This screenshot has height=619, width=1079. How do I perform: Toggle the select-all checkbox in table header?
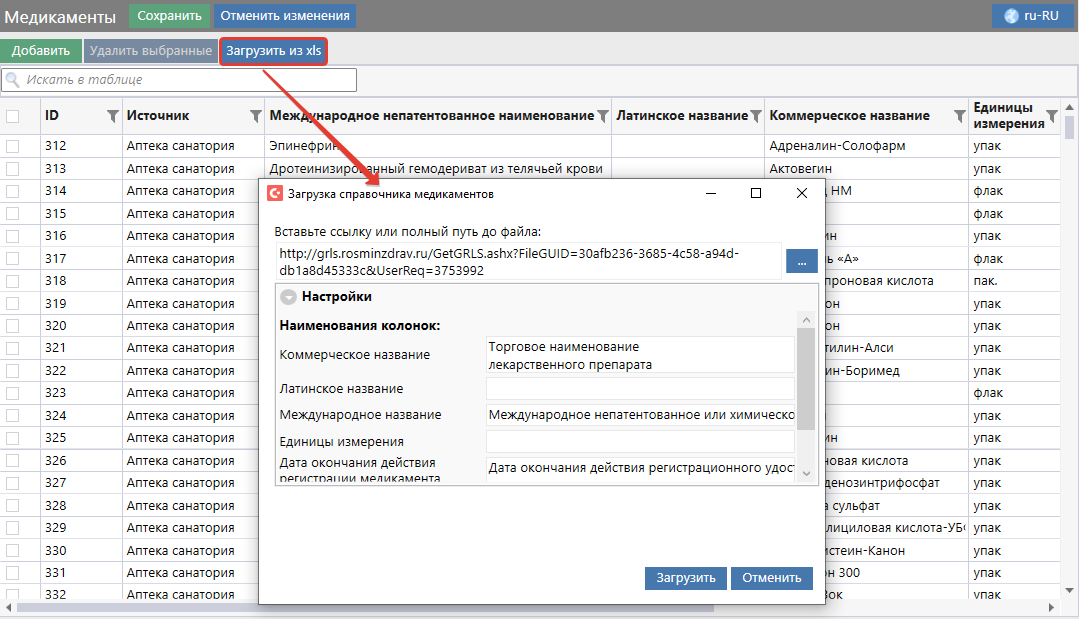tap(13, 116)
